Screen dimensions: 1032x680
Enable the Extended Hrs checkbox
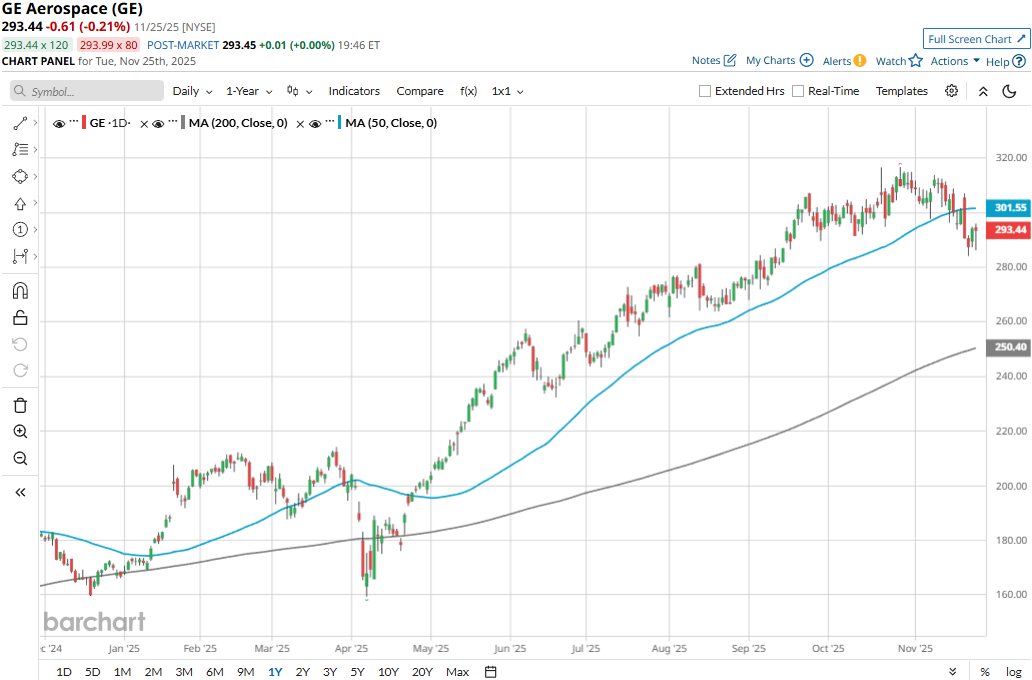click(705, 91)
